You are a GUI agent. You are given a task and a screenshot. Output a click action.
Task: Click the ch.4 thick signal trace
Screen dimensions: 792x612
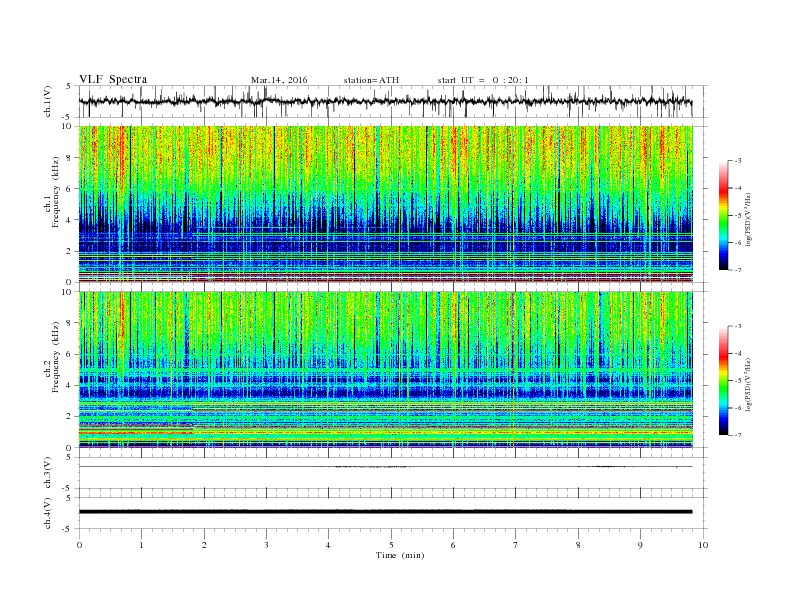pyautogui.click(x=385, y=512)
